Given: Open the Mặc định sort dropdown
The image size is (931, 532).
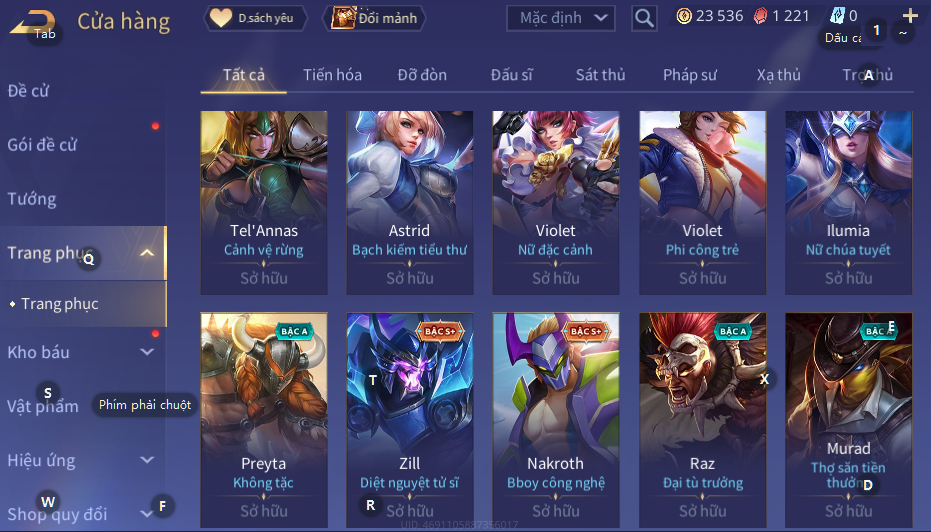Looking at the screenshot, I should click(560, 18).
